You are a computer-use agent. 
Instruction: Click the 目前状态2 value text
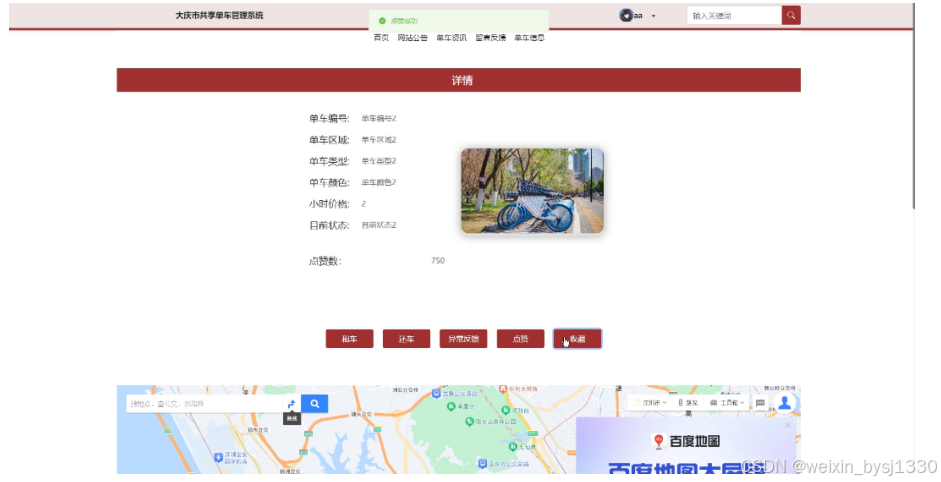(x=379, y=225)
